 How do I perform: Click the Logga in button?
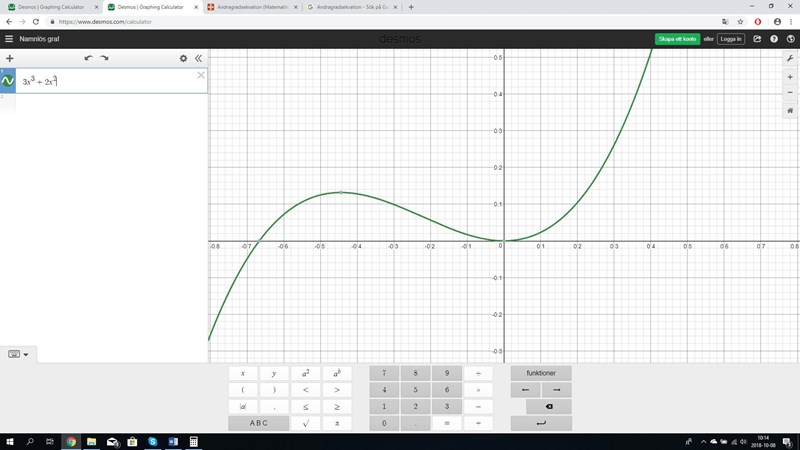(732, 39)
